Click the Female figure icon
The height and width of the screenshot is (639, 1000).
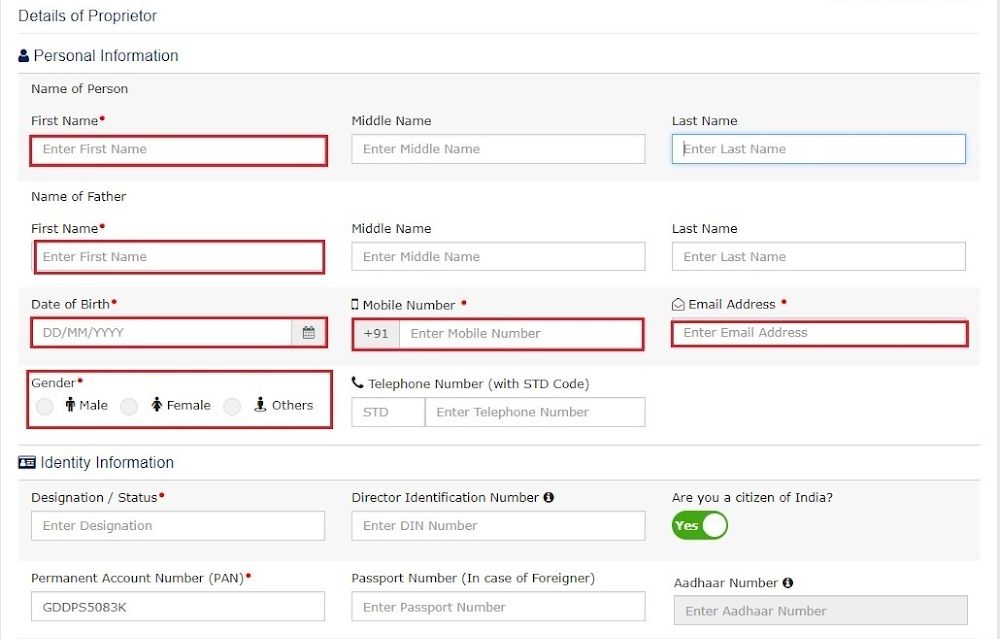pos(156,404)
